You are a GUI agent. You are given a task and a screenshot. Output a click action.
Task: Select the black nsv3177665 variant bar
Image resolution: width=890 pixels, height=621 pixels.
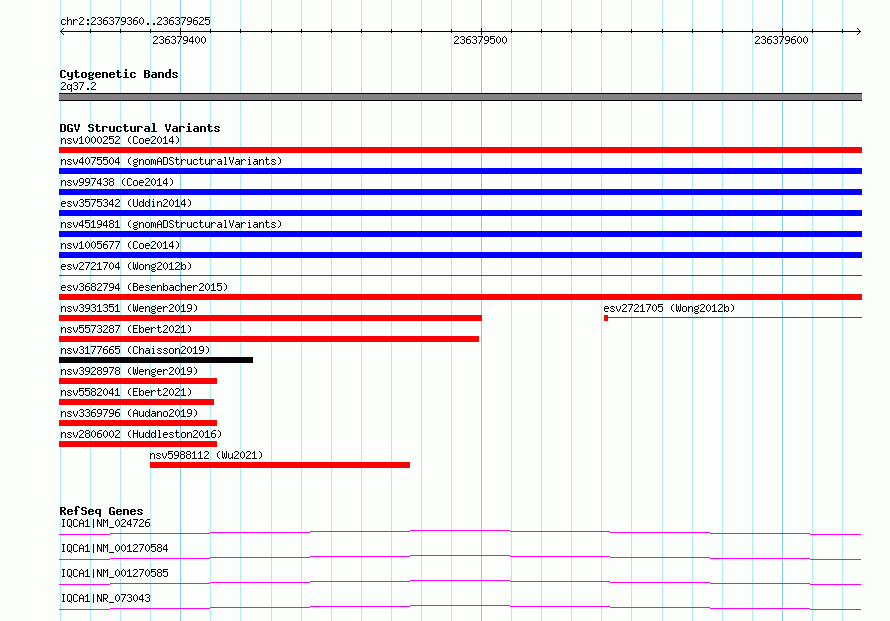coord(156,360)
